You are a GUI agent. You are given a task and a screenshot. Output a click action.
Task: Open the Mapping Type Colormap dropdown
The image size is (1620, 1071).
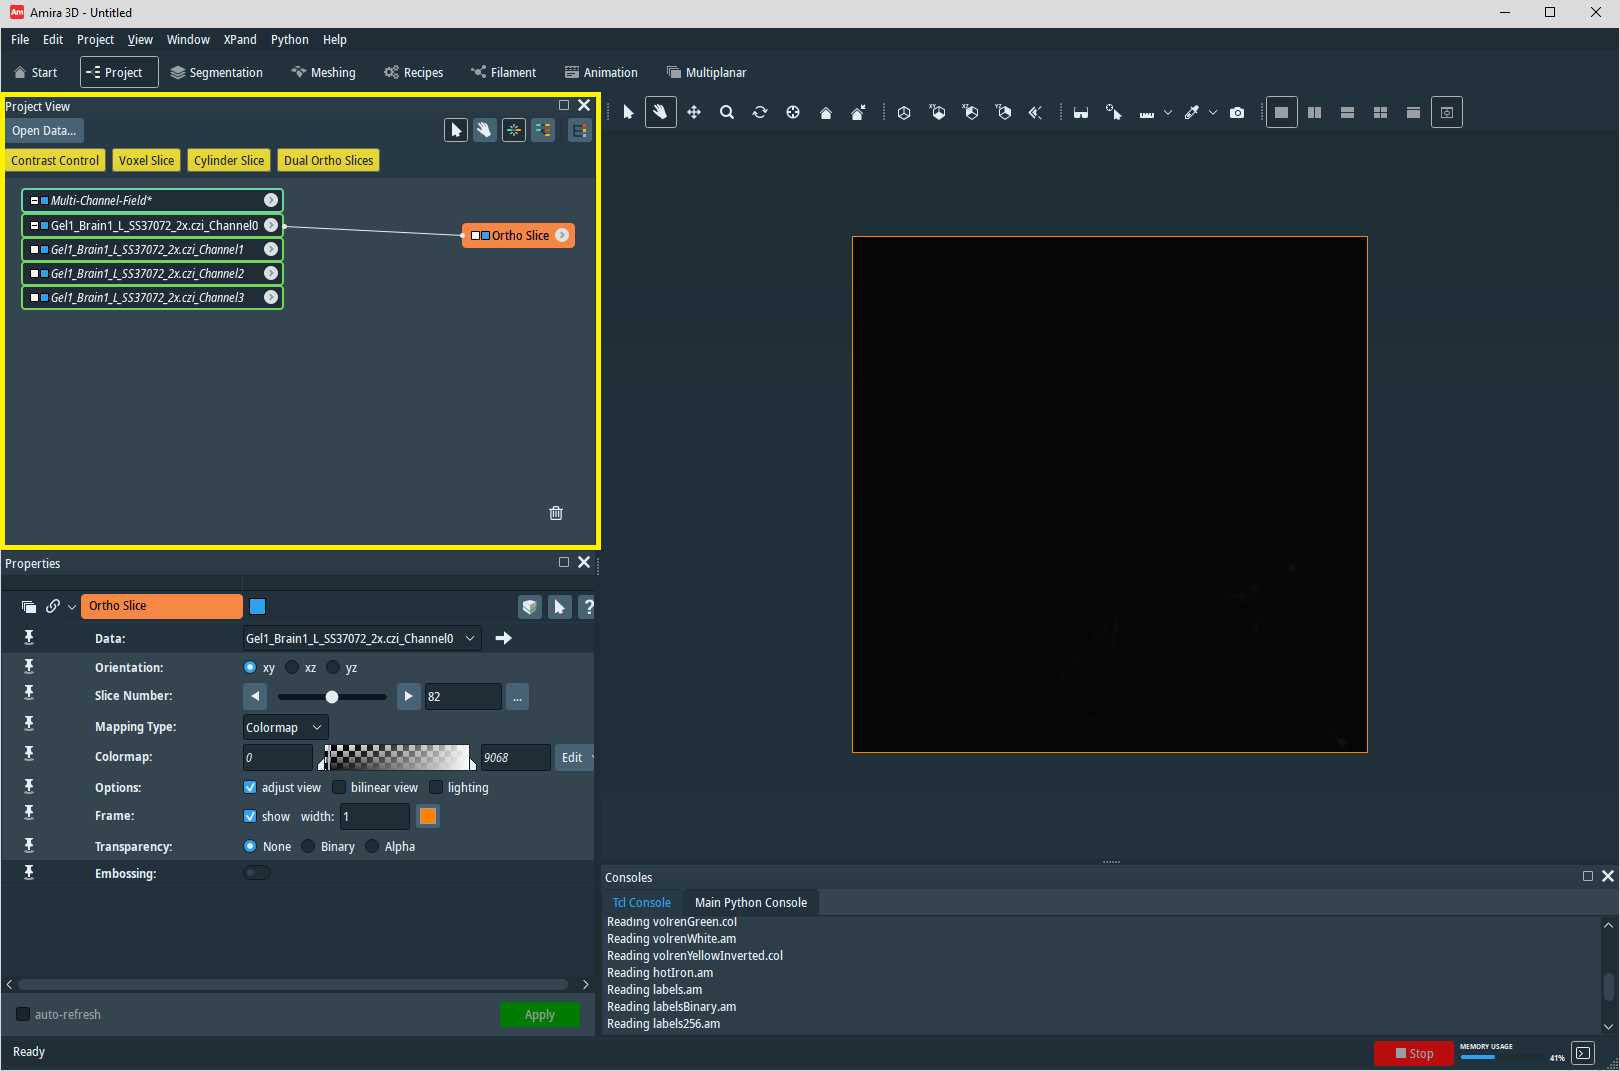click(x=285, y=727)
